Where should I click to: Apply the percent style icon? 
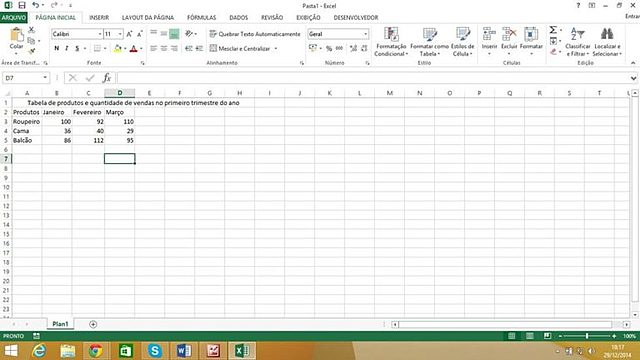coord(329,49)
